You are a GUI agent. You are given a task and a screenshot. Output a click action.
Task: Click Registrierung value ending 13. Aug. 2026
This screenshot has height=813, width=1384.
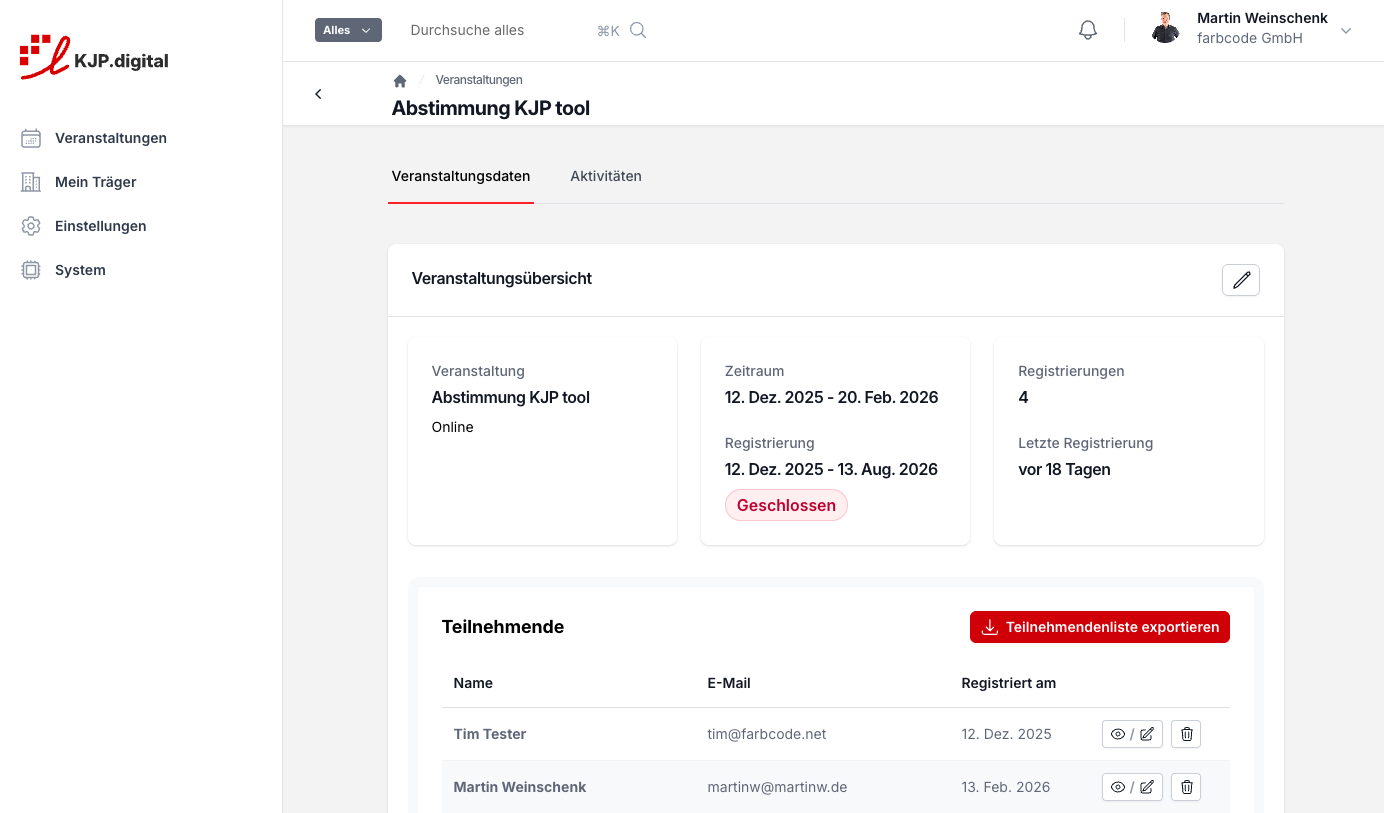click(832, 469)
